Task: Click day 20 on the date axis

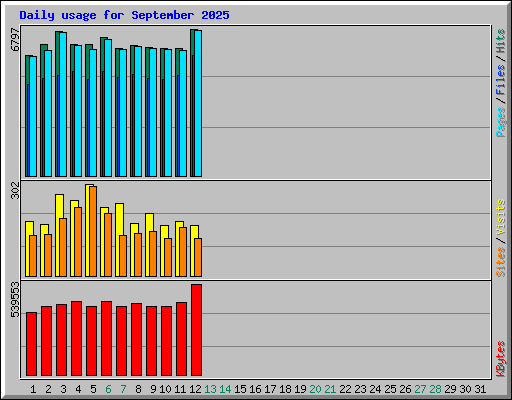Action: tap(315, 389)
